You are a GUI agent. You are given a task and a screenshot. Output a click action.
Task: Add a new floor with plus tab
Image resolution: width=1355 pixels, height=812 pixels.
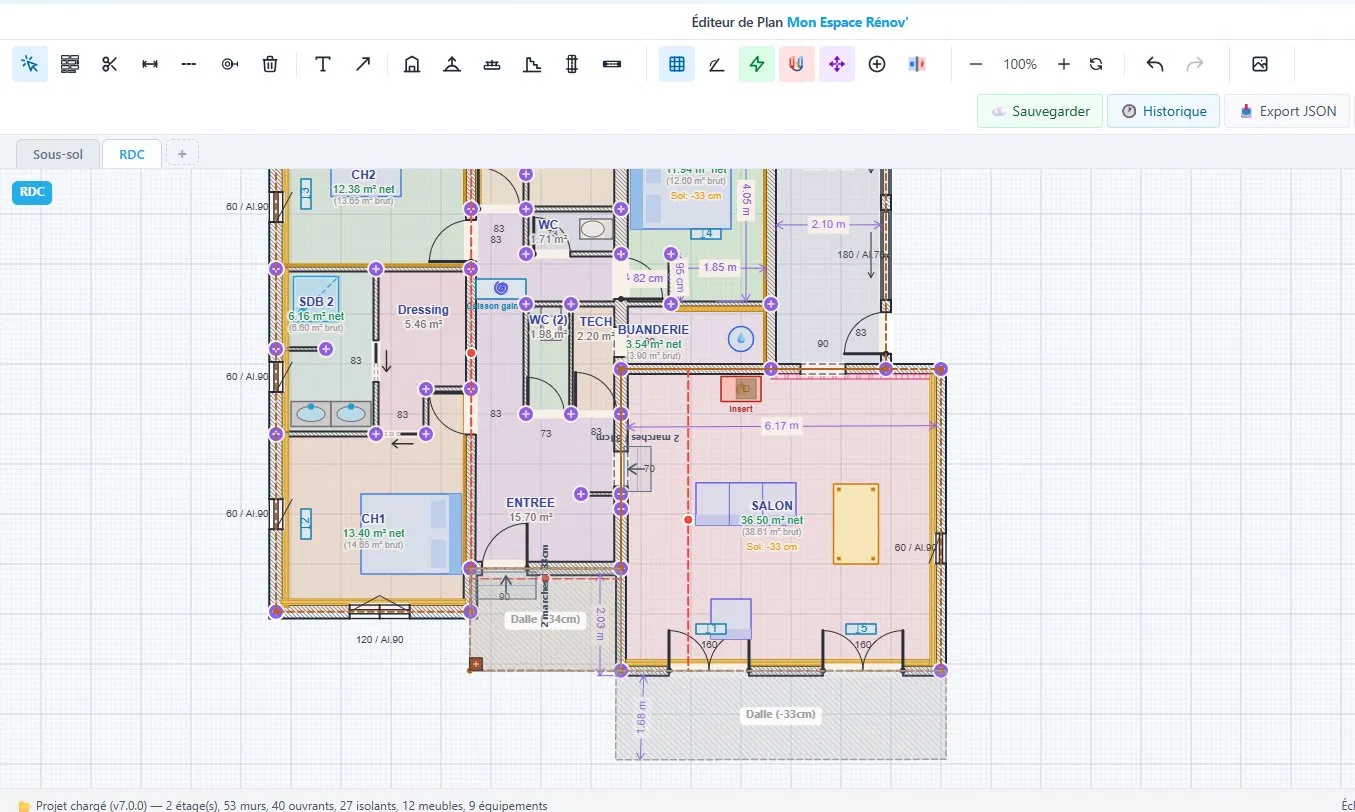click(182, 154)
